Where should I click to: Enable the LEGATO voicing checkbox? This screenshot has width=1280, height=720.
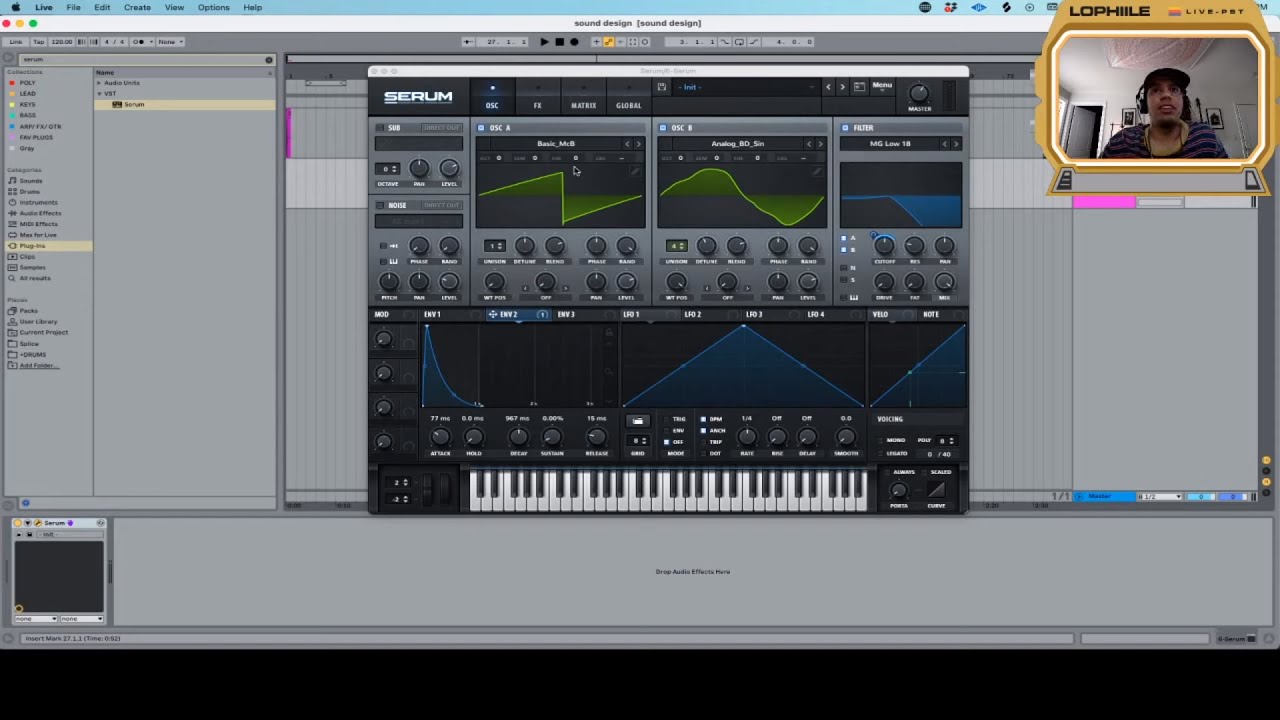point(881,453)
